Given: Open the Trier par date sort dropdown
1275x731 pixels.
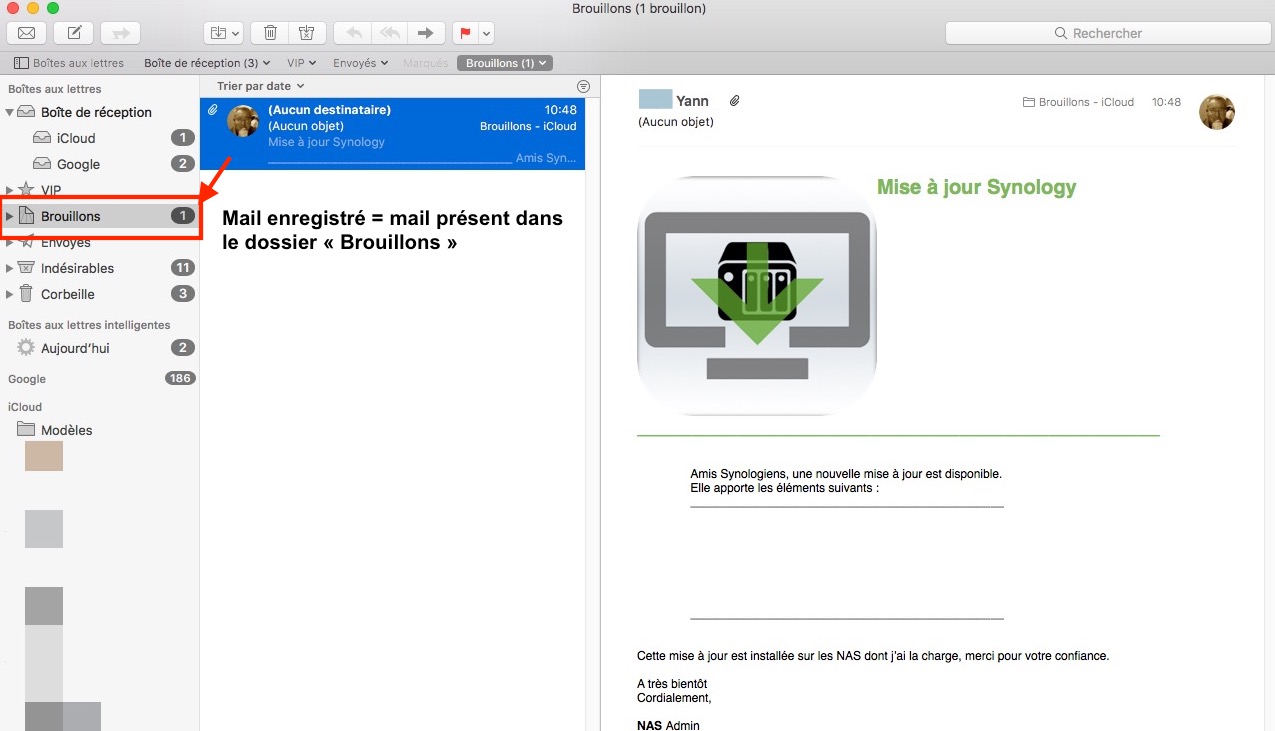Looking at the screenshot, I should point(260,87).
